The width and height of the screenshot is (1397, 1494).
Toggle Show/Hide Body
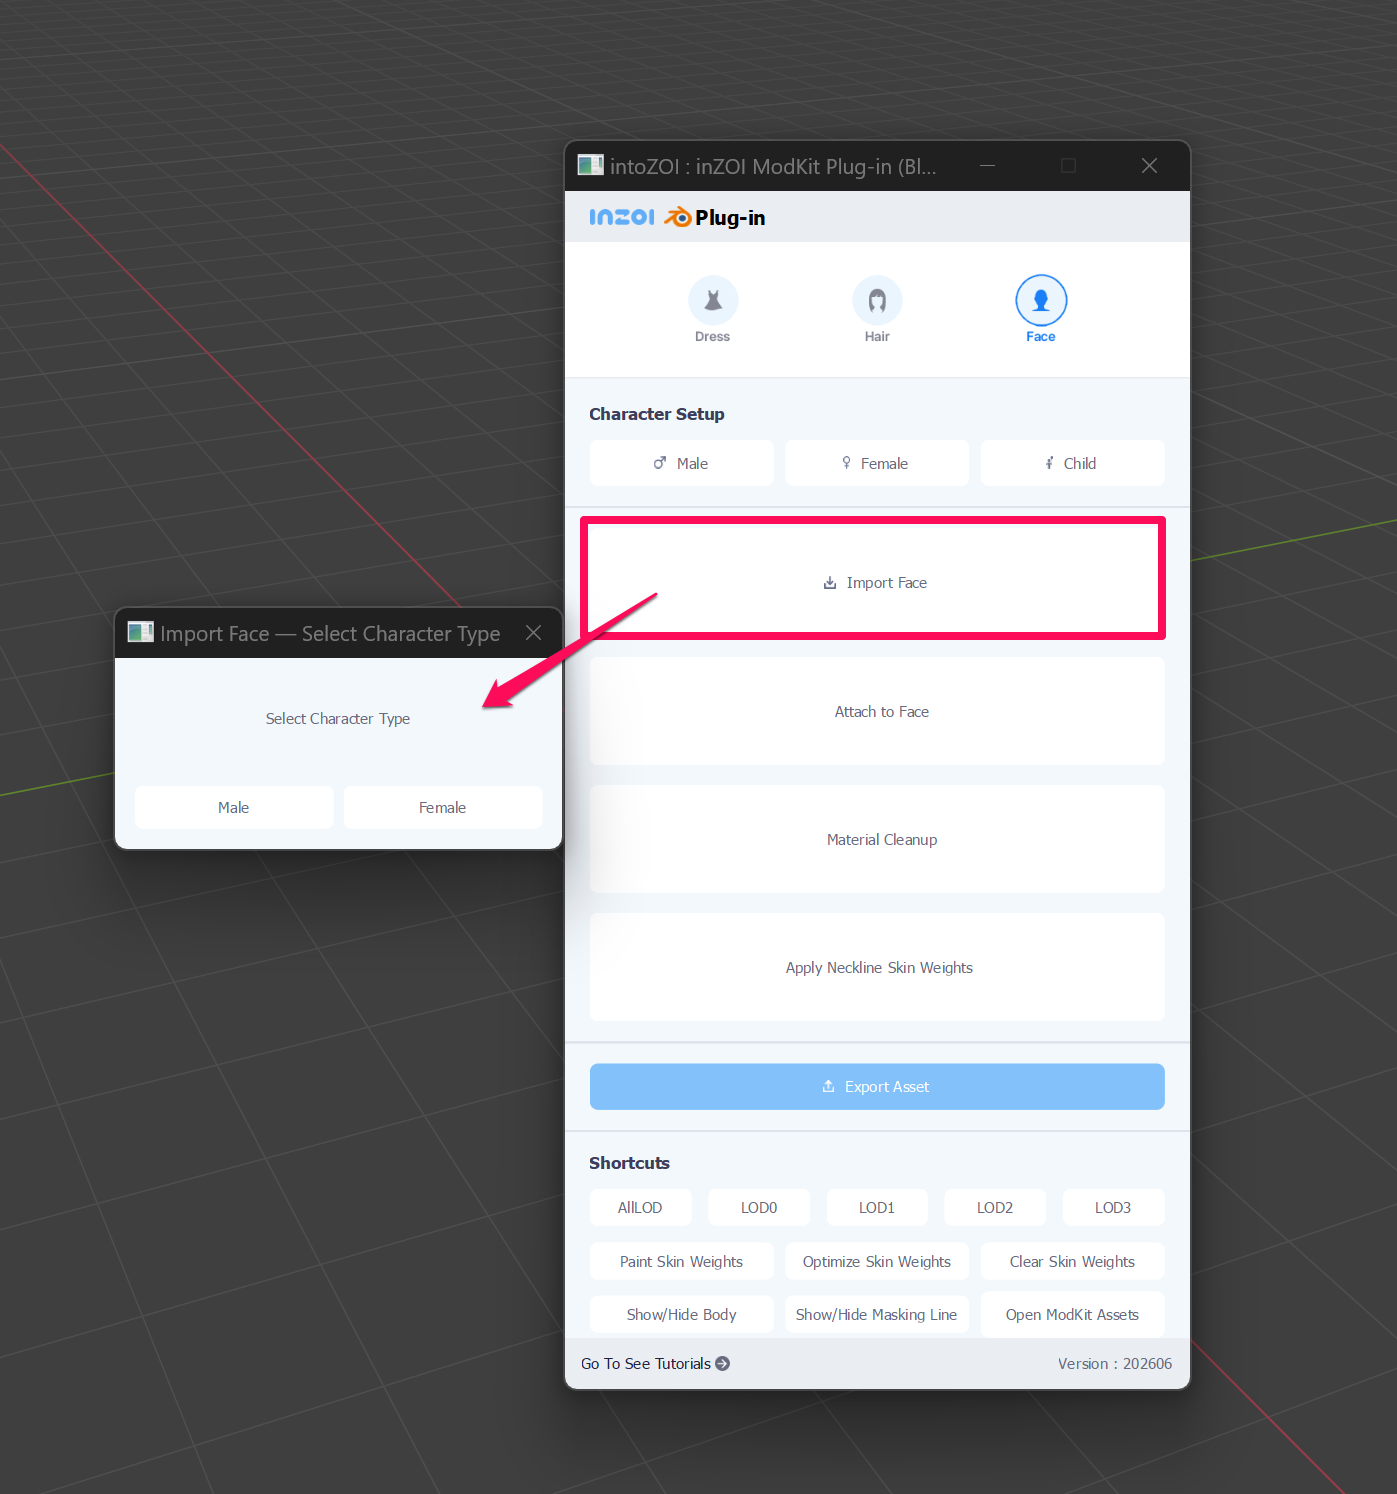[x=682, y=1314]
